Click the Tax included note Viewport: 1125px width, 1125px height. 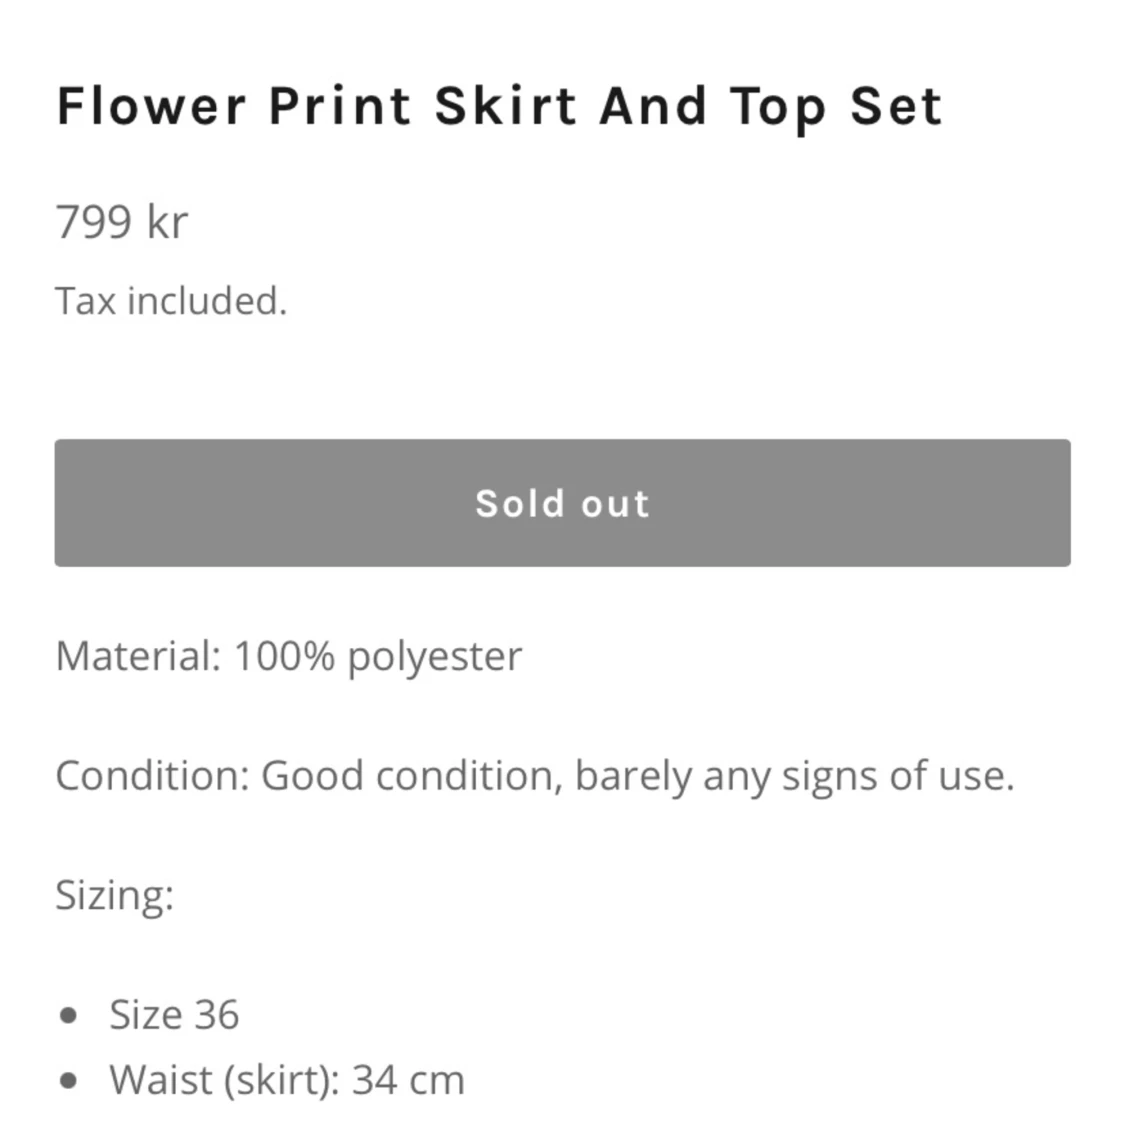coord(171,301)
